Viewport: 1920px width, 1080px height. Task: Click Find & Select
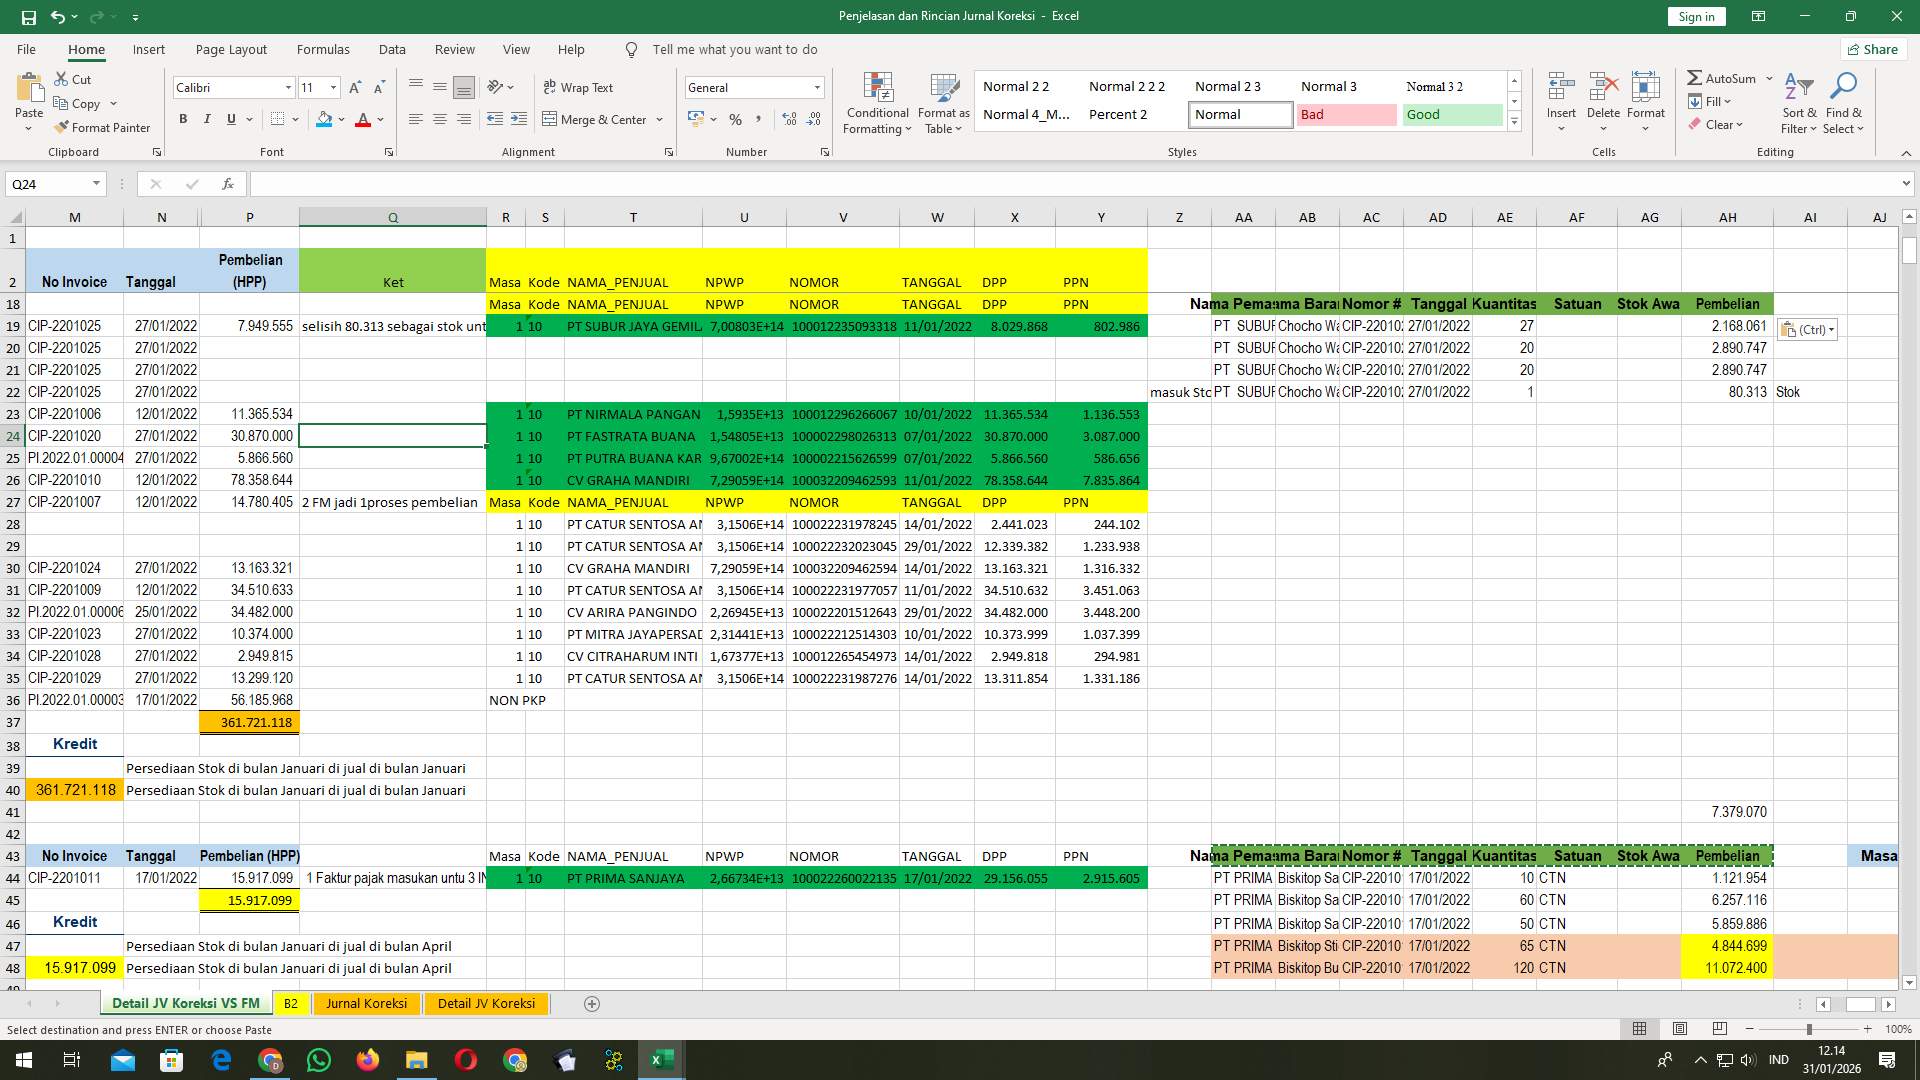coord(1843,101)
